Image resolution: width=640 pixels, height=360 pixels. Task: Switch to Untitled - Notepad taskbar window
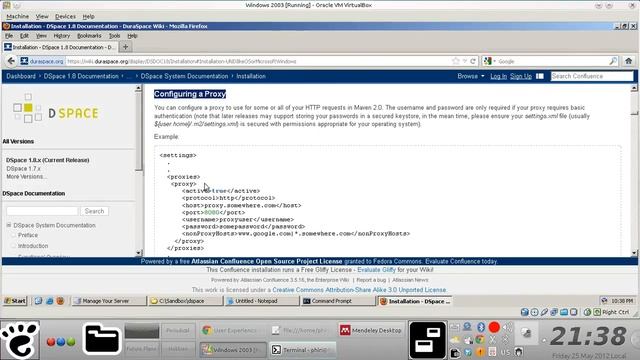(262, 301)
